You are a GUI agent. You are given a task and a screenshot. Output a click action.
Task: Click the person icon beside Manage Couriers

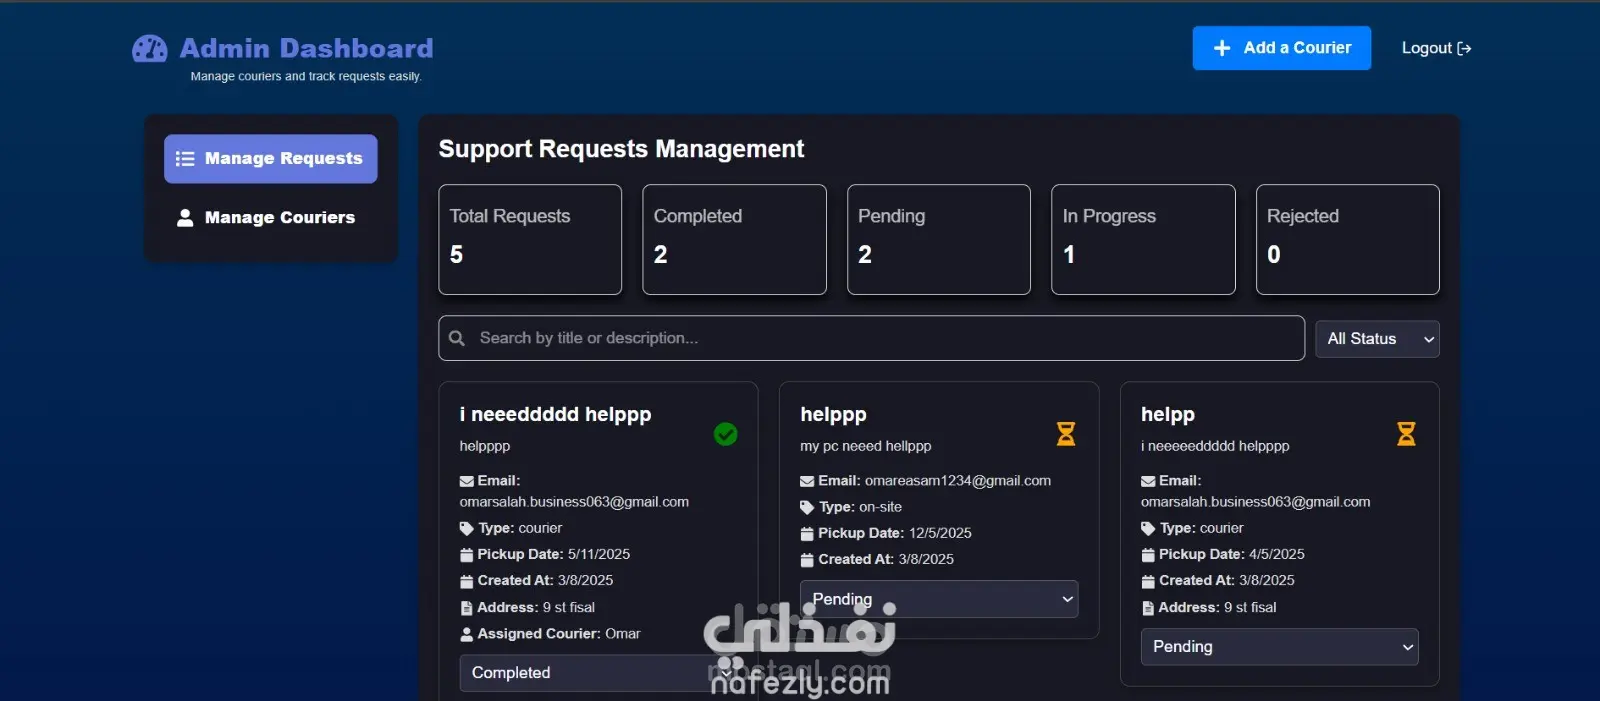click(185, 218)
